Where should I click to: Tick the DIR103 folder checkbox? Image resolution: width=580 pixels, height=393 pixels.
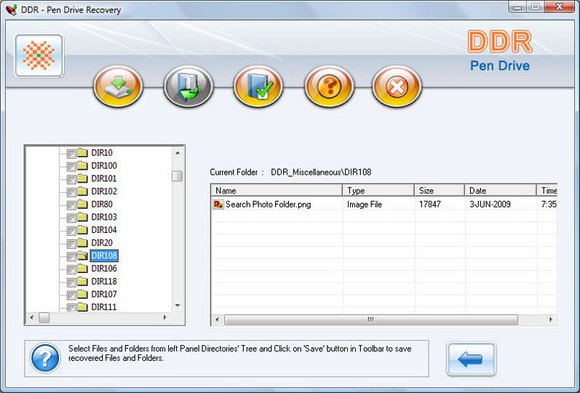coord(71,218)
